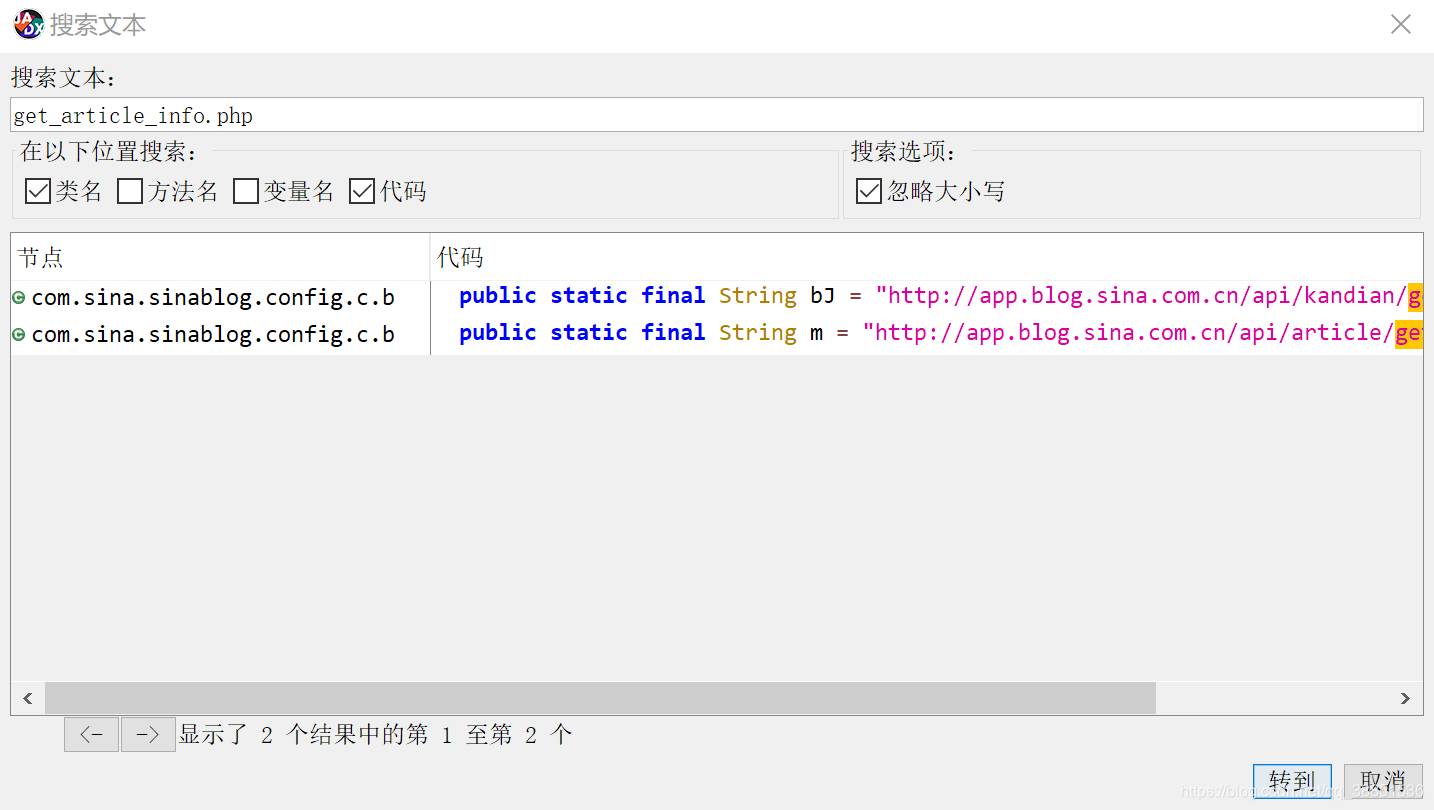Enable the 方法名 checkbox
1434x810 pixels.
(x=130, y=191)
